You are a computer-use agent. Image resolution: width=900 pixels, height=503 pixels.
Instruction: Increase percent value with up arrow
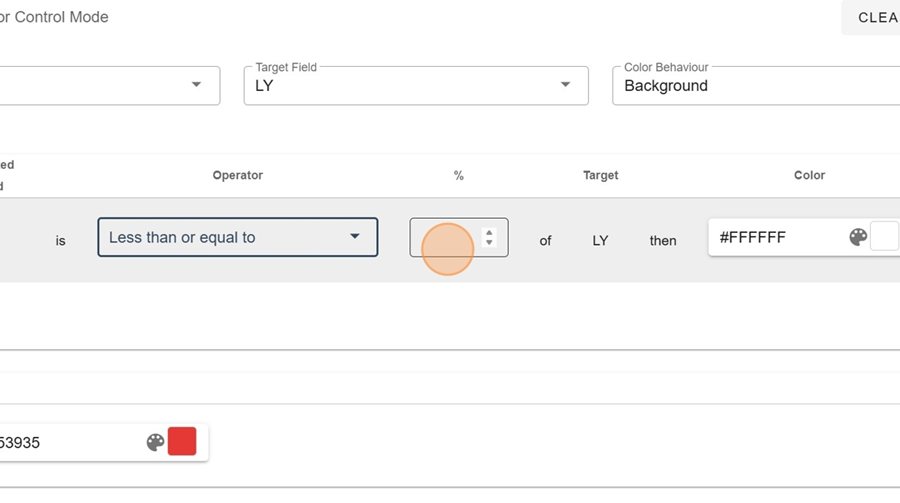click(489, 232)
